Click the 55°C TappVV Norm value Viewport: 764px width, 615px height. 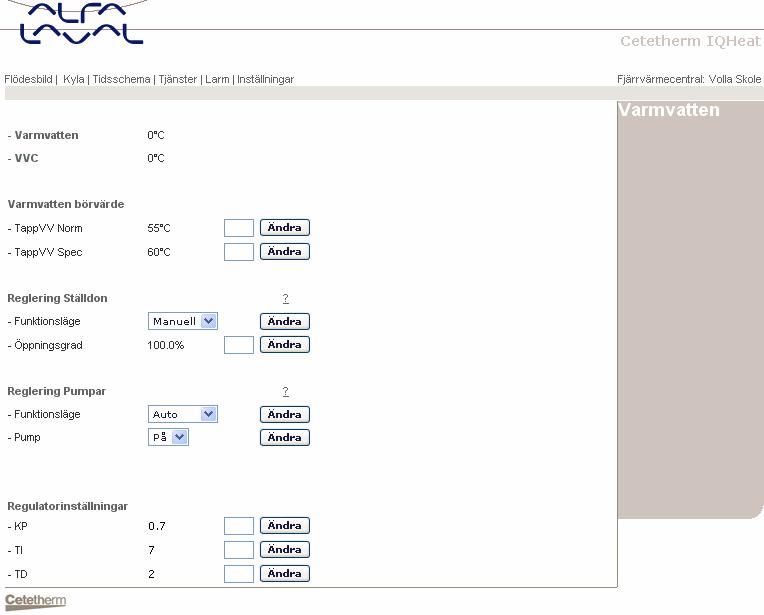[x=159, y=228]
